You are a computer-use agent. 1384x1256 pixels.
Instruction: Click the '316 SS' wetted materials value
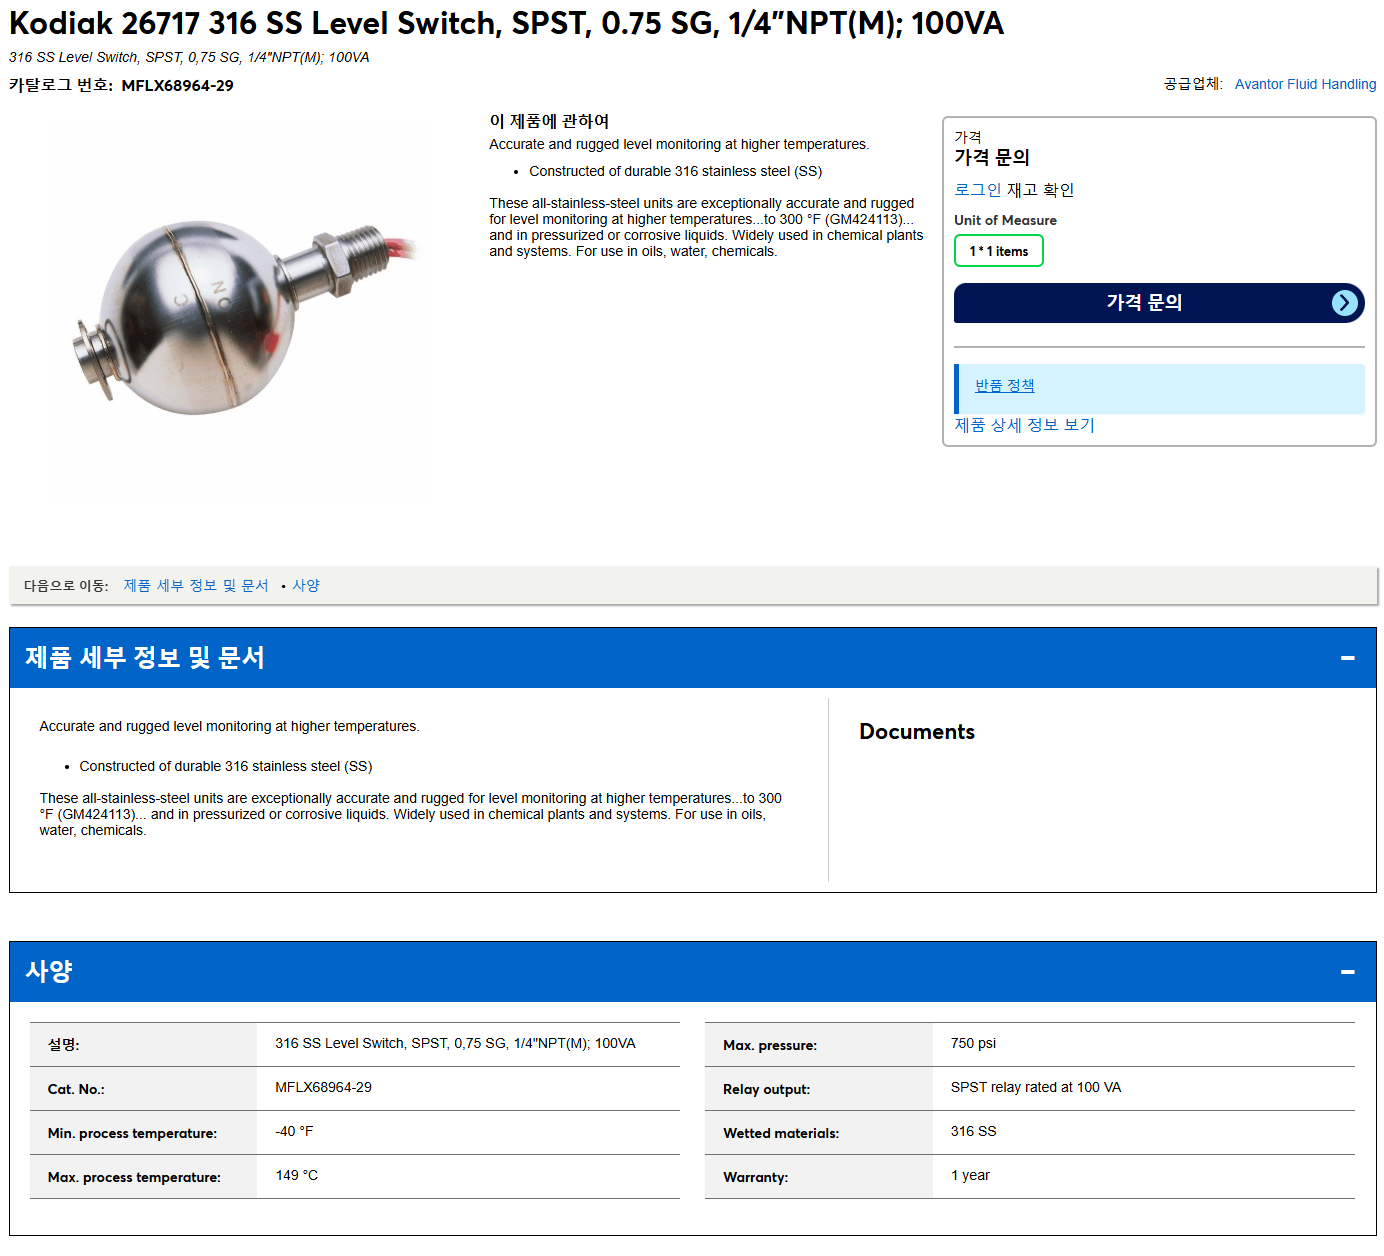973,1131
